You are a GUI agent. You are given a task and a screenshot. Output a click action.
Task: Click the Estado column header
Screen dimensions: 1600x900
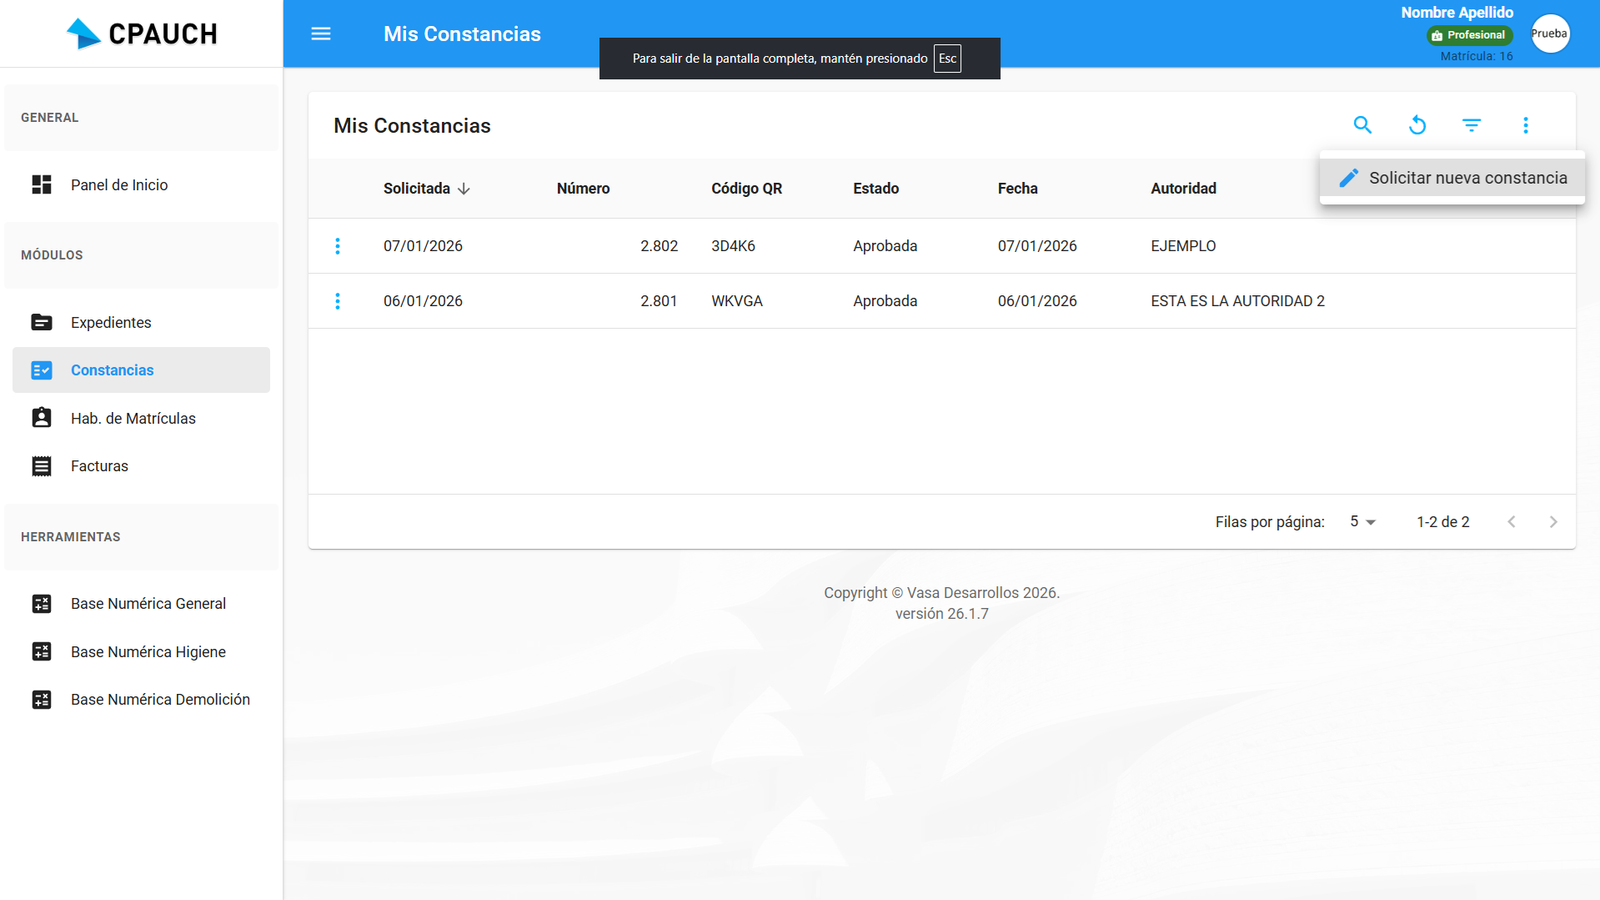click(875, 189)
